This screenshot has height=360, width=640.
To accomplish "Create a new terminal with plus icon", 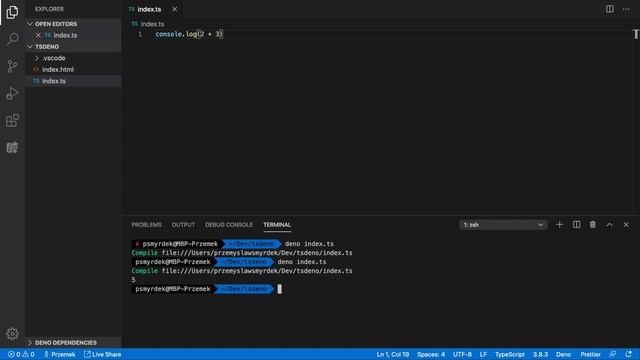I will (x=560, y=224).
